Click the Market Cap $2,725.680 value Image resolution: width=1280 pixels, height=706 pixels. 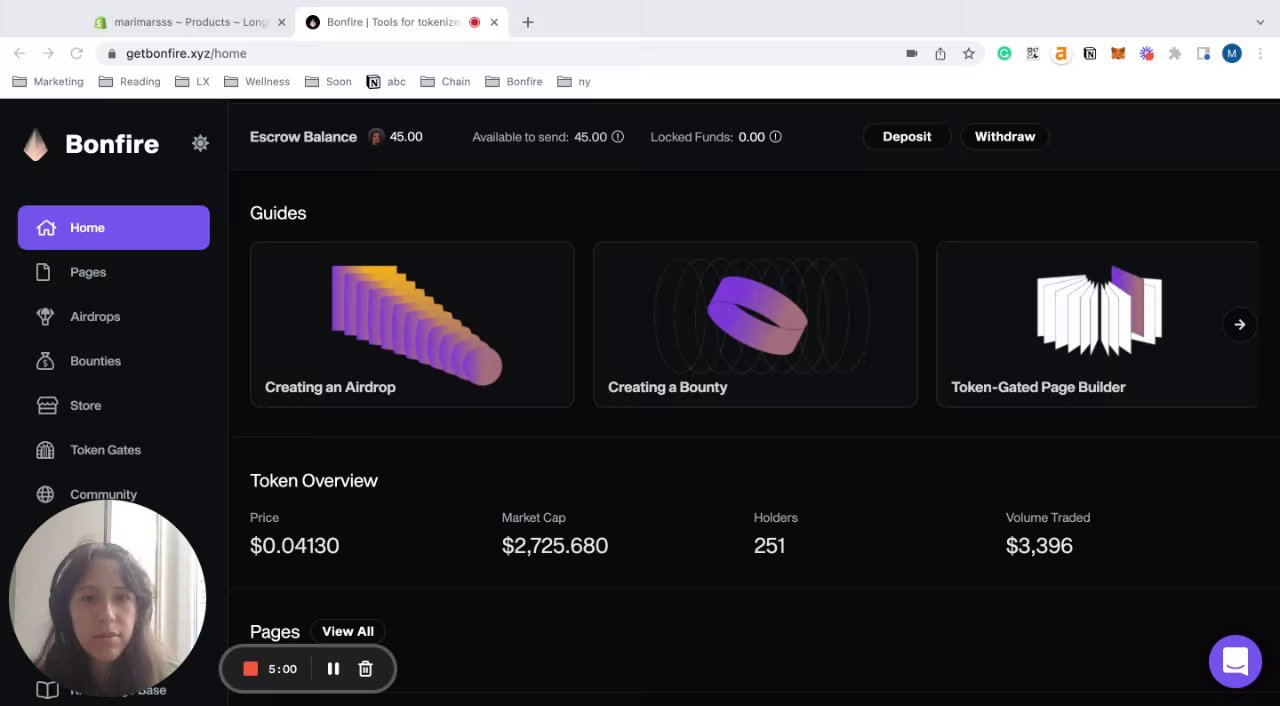[555, 545]
